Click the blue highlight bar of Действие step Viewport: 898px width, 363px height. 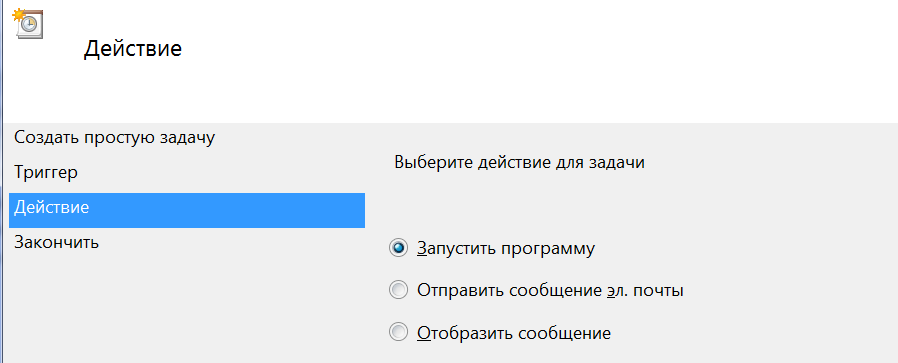[x=187, y=210]
